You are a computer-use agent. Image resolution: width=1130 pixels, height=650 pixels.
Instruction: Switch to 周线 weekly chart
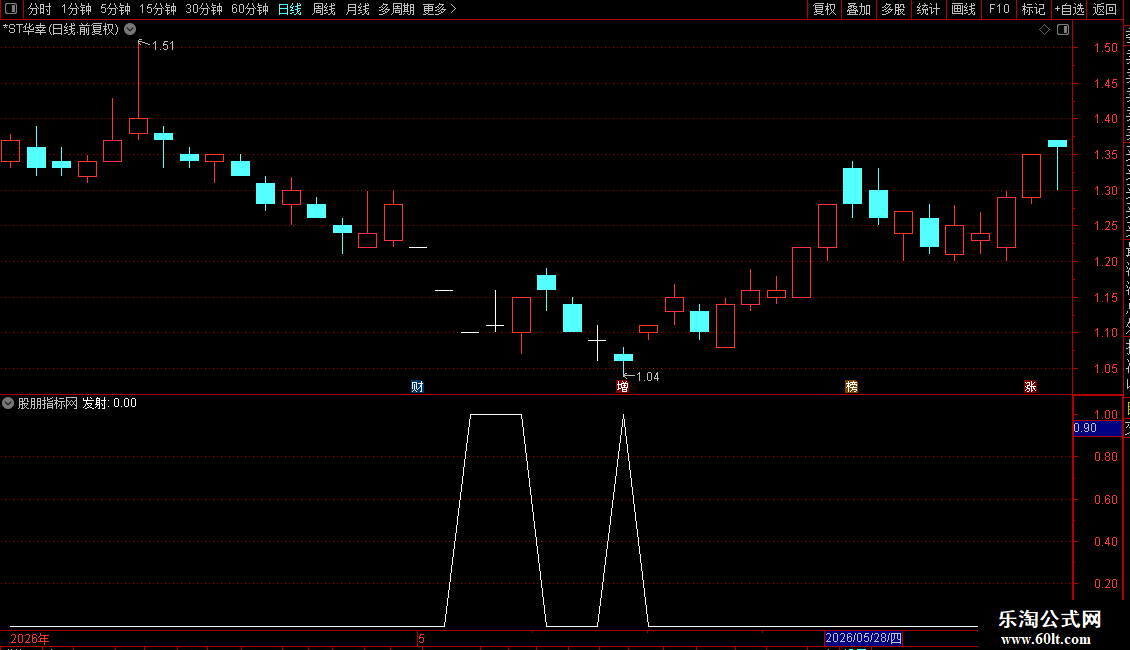(x=324, y=9)
